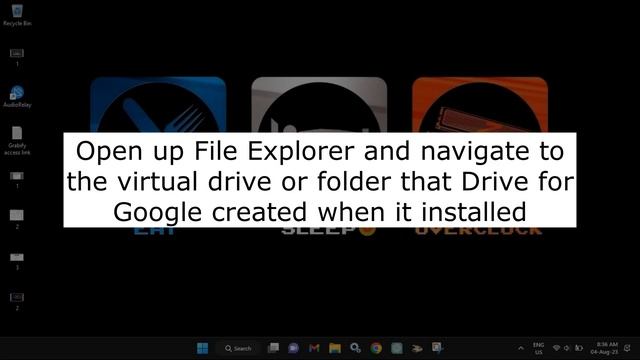Open Task View from the taskbar
This screenshot has height=360, width=640.
point(273,348)
